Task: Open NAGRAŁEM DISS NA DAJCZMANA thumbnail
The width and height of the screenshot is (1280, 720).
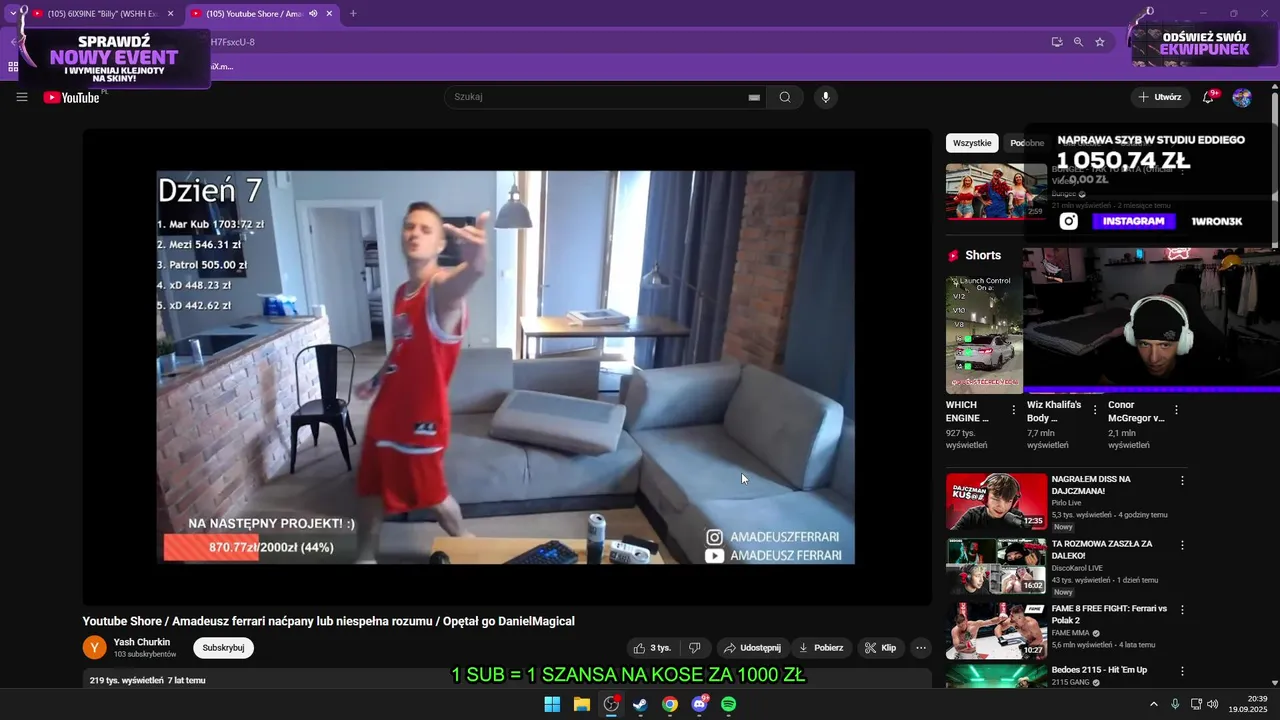Action: (x=996, y=502)
